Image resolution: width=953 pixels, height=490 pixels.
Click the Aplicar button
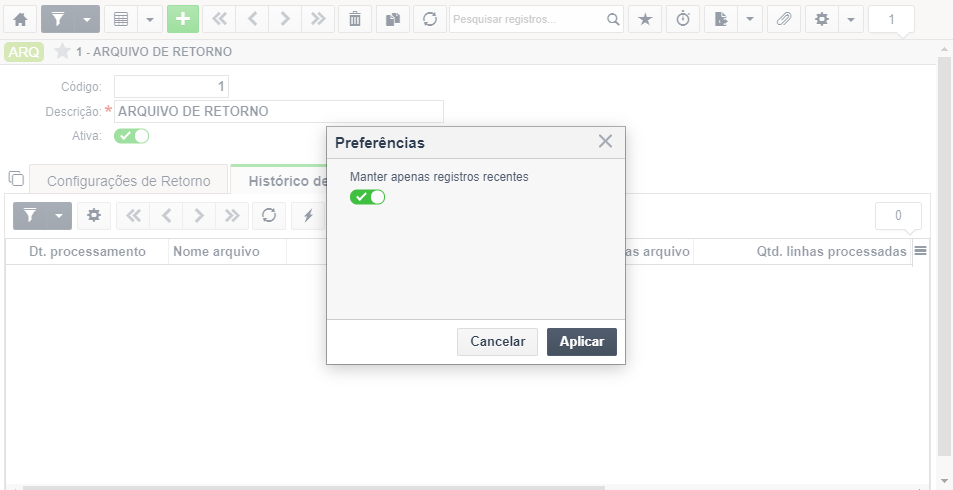coord(582,342)
